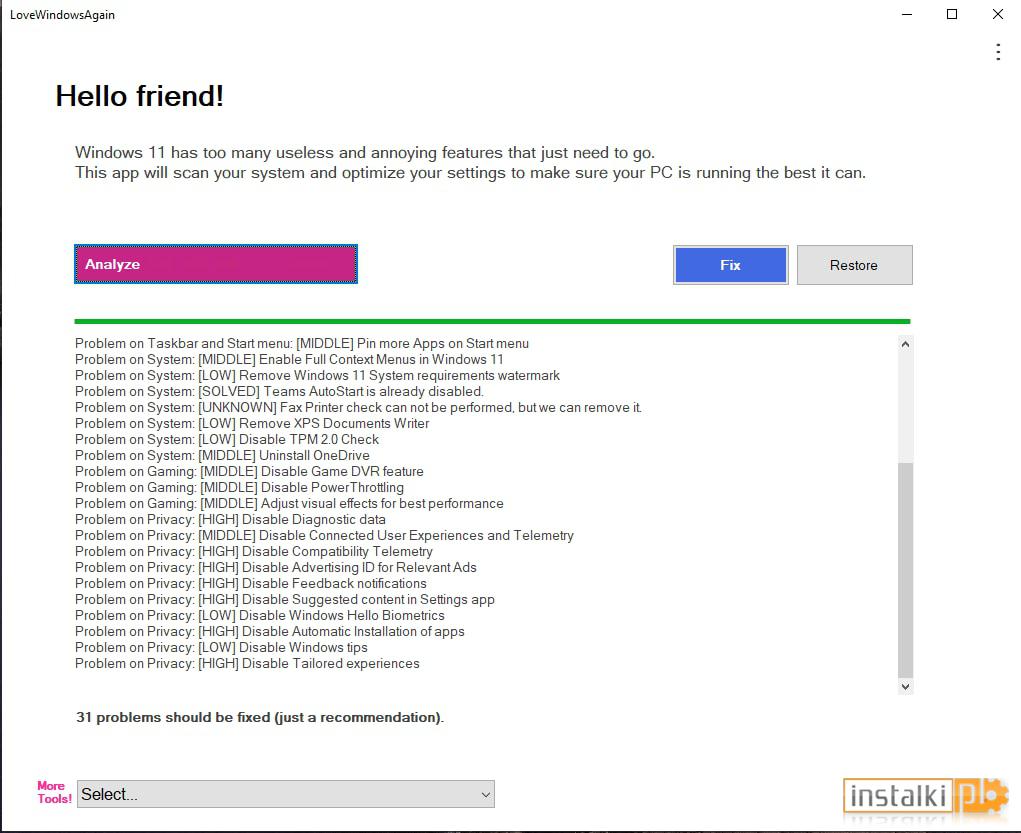Select 'Enable Full Context Menus in Windows 11' row

(x=289, y=360)
